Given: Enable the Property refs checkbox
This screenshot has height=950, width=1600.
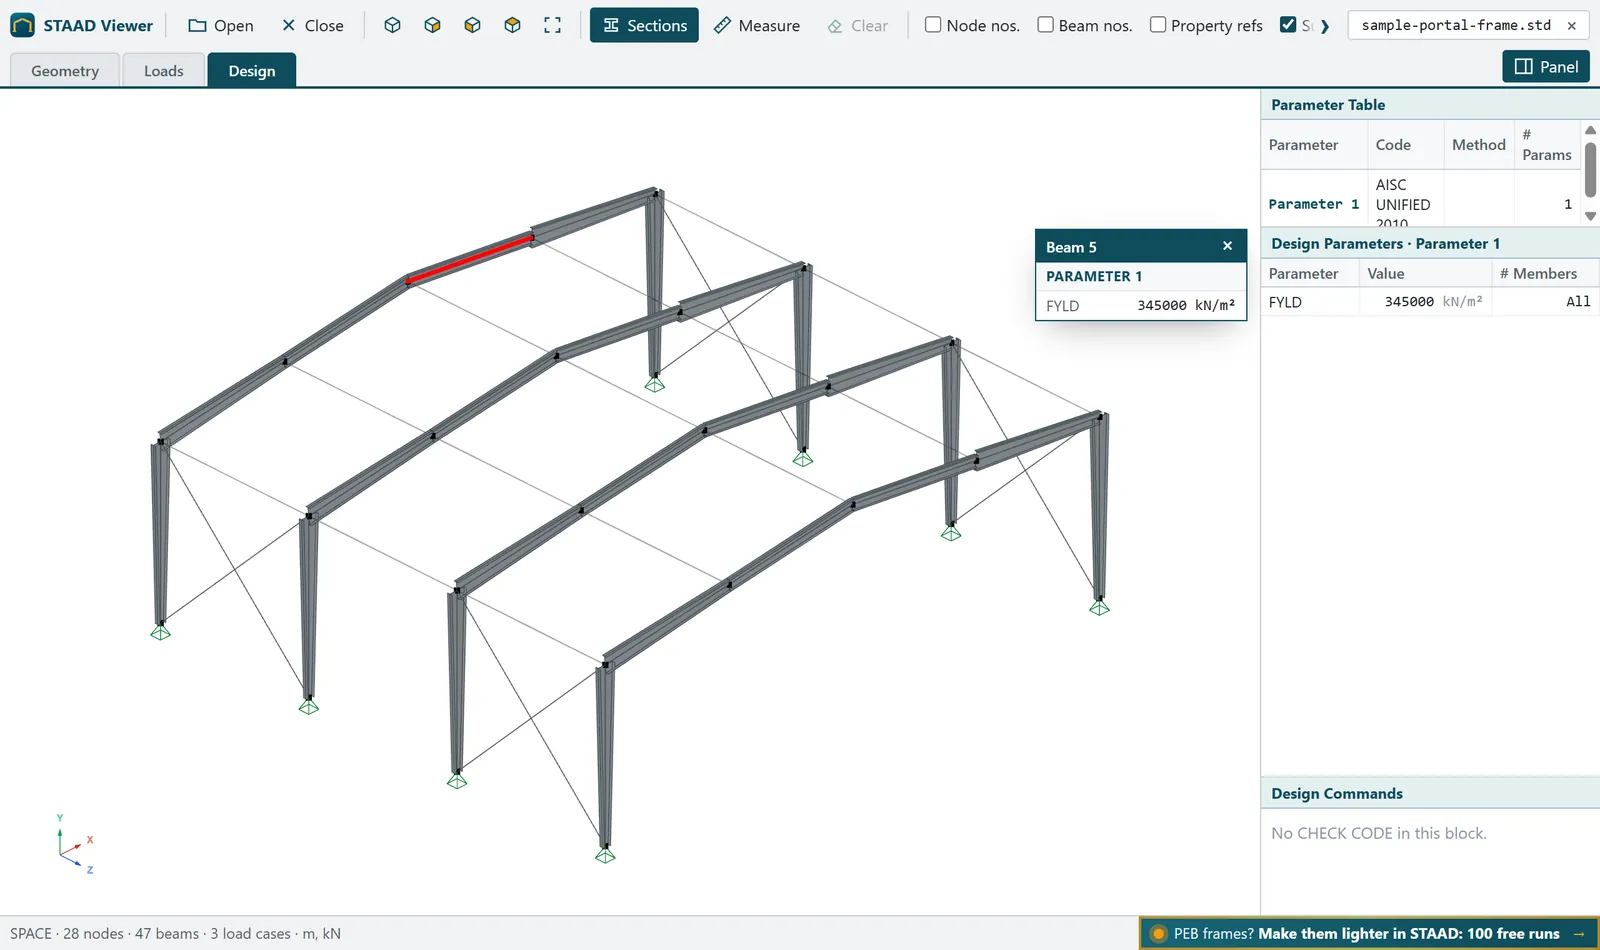Looking at the screenshot, I should coord(1158,25).
